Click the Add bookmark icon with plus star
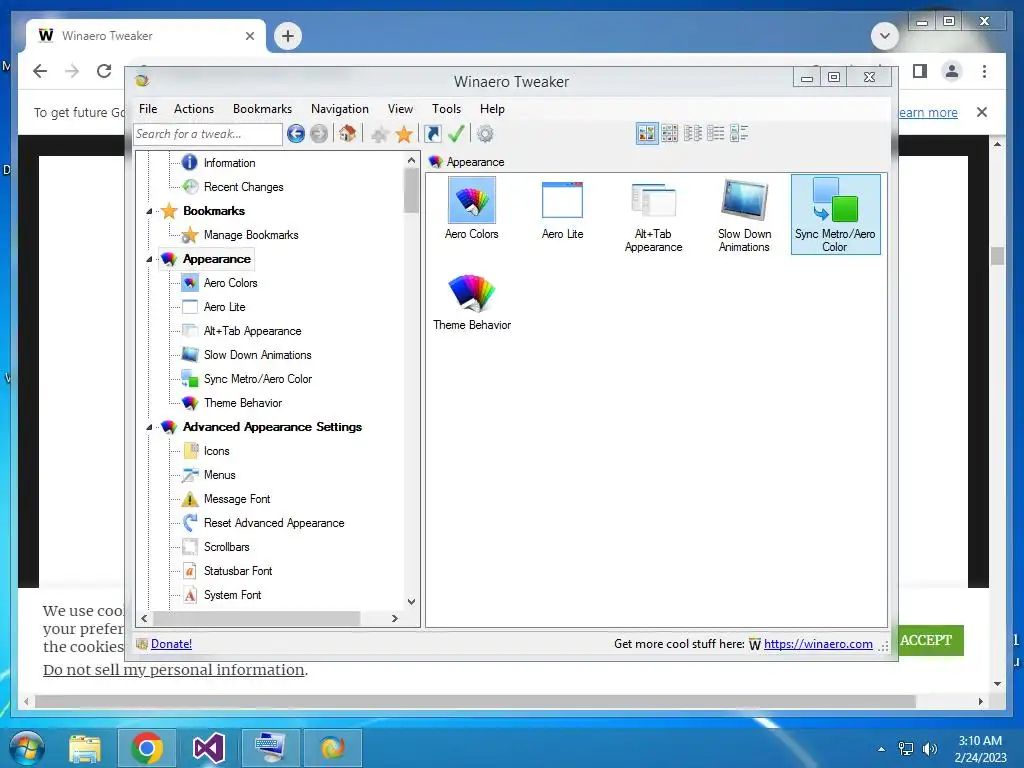The height and width of the screenshot is (768, 1024). (379, 135)
